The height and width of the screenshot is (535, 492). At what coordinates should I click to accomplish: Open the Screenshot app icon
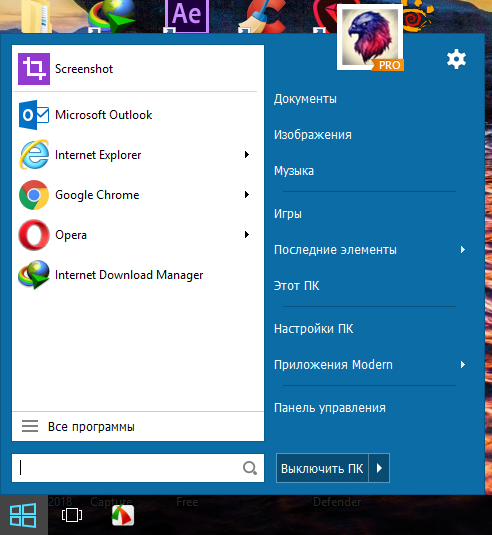click(34, 69)
